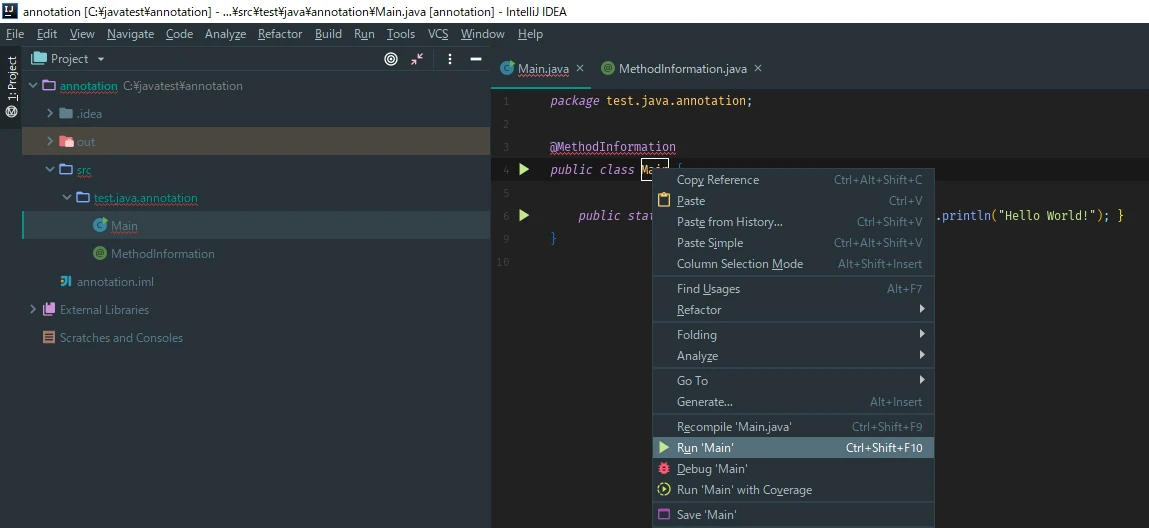The height and width of the screenshot is (528, 1149).
Task: Click the MethodInformation annotation icon in tree
Action: 100,253
